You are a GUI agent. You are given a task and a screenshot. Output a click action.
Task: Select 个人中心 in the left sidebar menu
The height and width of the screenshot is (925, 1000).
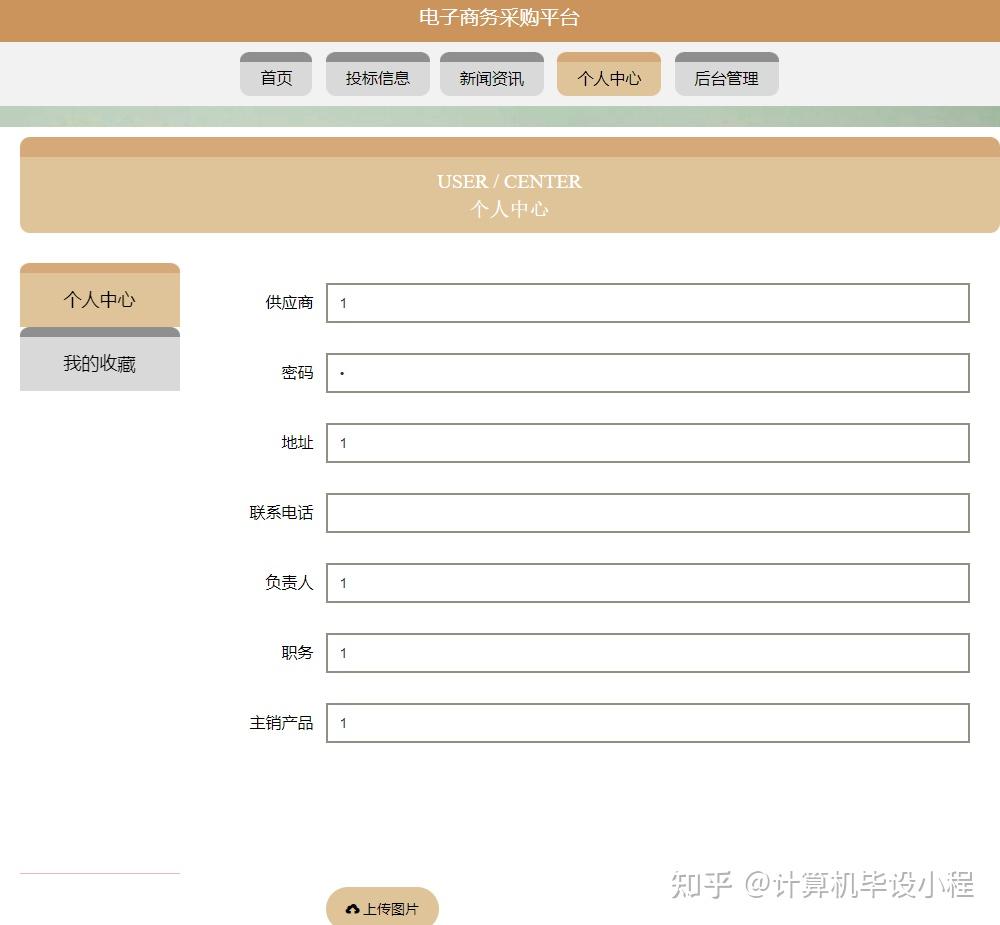(x=99, y=299)
